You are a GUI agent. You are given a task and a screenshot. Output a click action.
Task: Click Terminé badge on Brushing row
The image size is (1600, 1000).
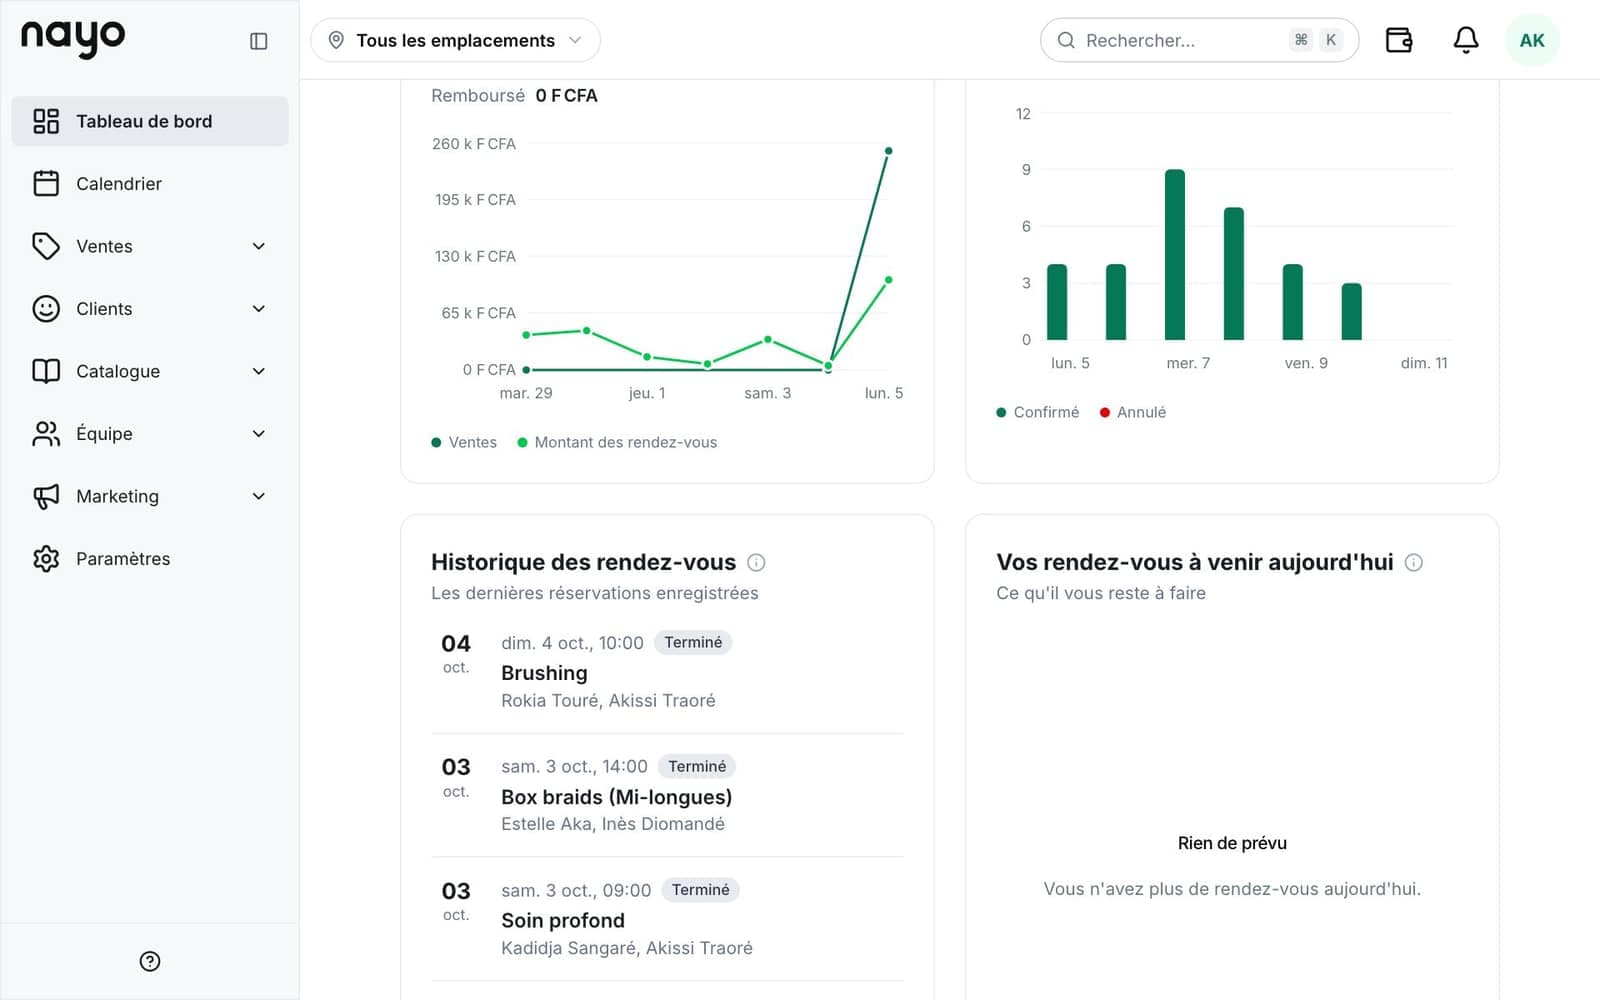(x=693, y=642)
